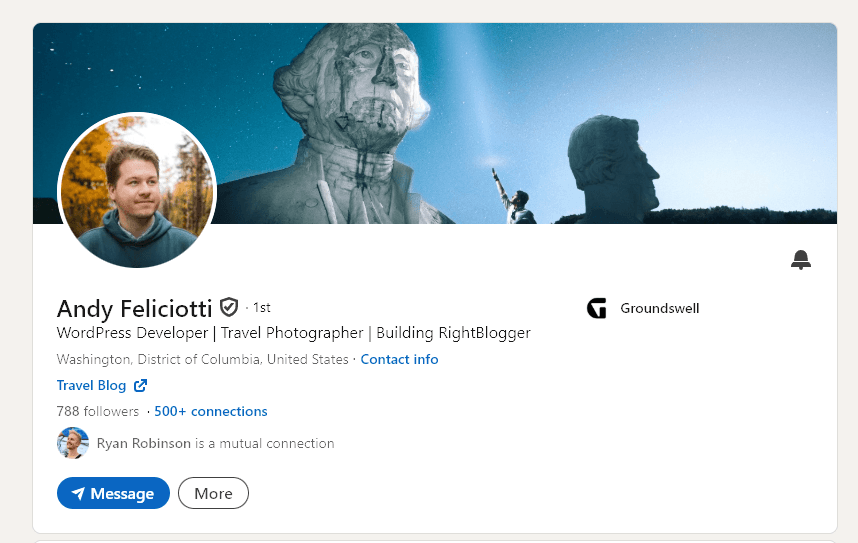Click the 1st connection degree label
The width and height of the screenshot is (858, 543).
click(x=262, y=308)
